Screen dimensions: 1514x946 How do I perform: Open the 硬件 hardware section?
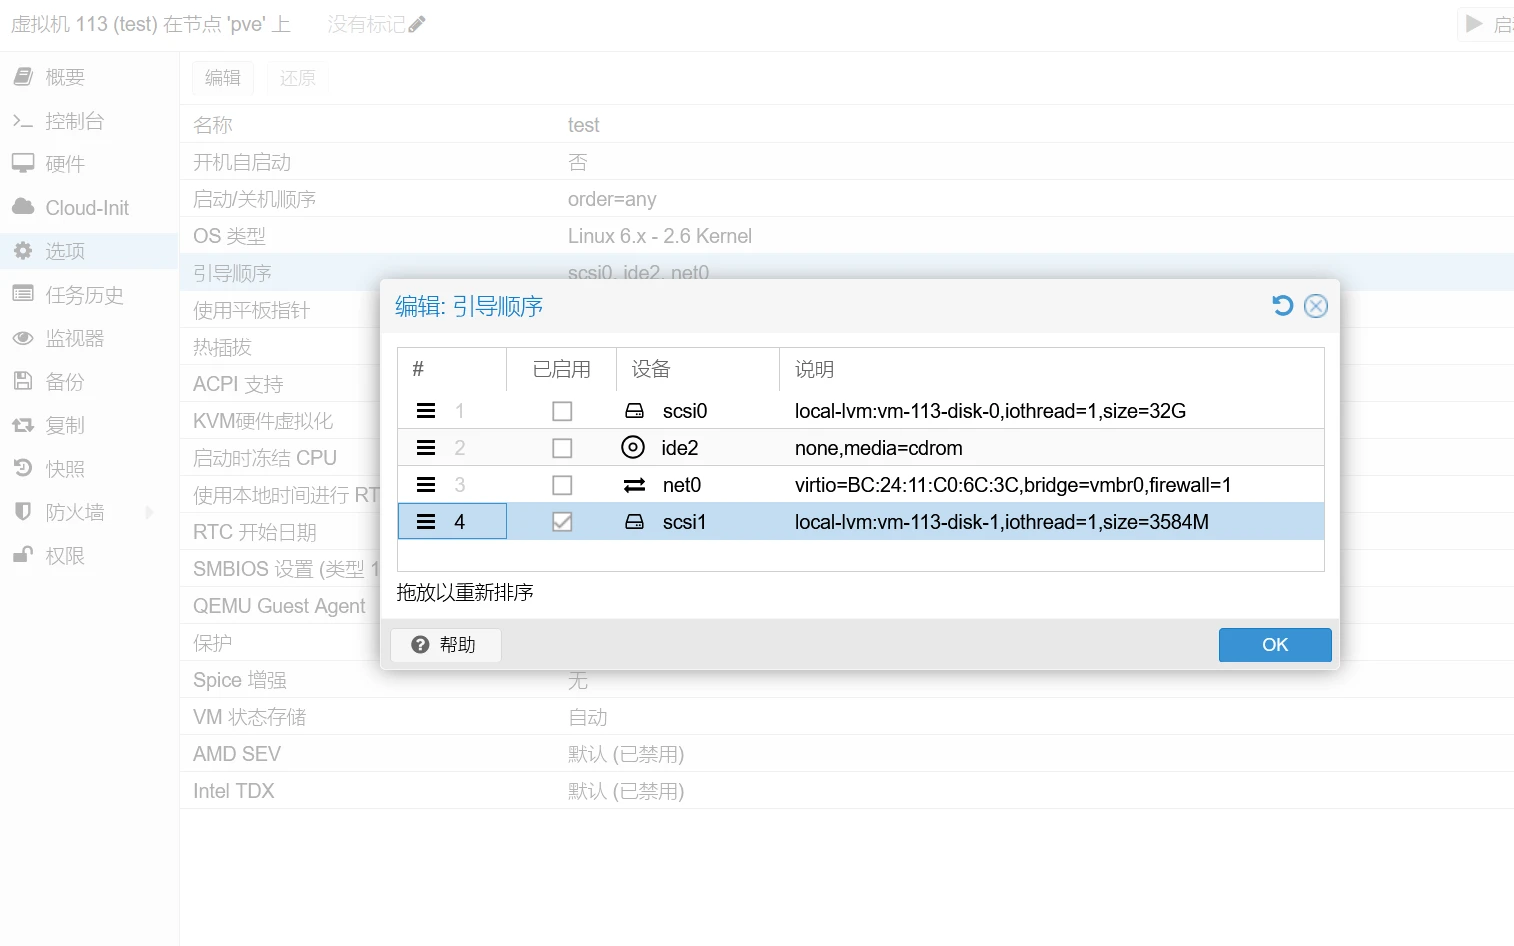coord(88,164)
